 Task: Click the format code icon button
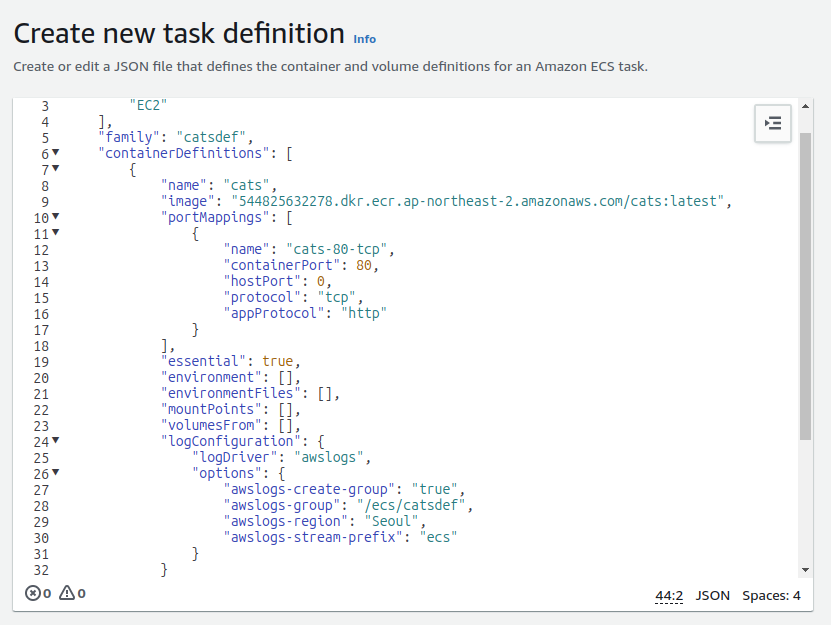coord(773,123)
